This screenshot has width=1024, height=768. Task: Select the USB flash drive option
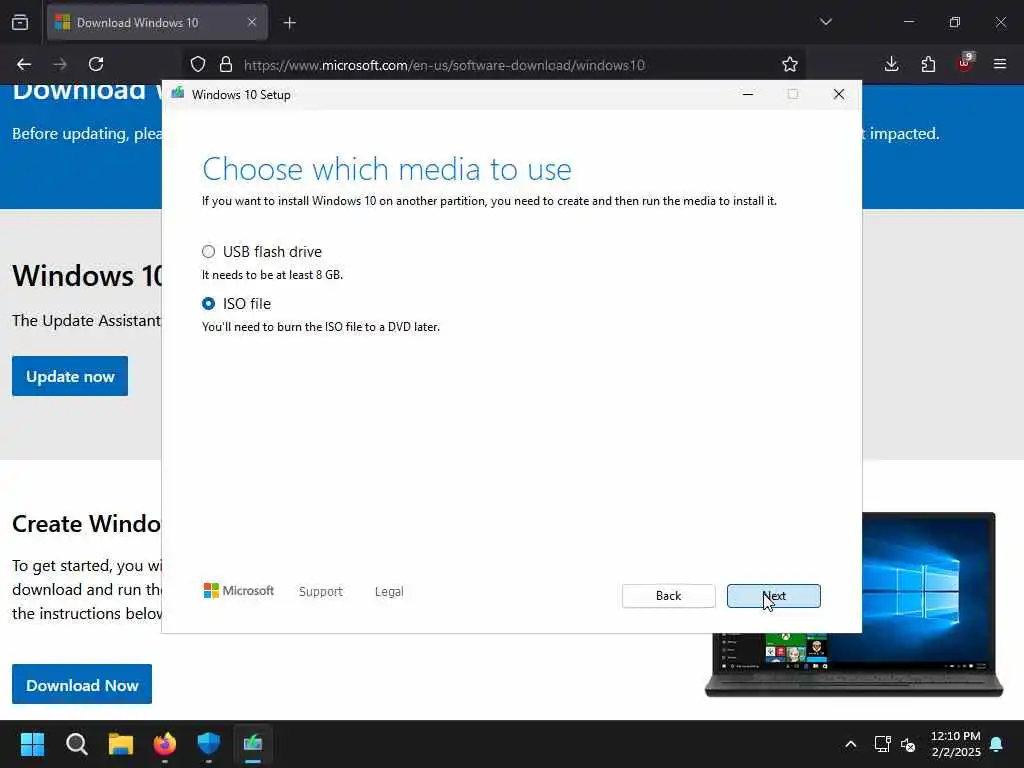coord(208,251)
